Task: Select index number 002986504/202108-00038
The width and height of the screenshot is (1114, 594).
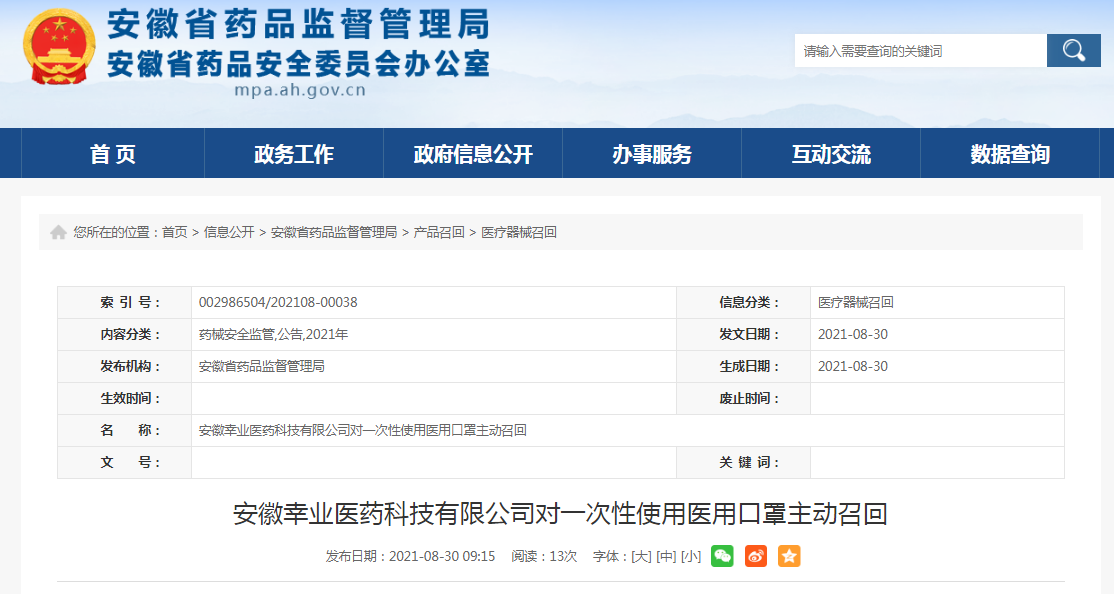Action: 278,302
